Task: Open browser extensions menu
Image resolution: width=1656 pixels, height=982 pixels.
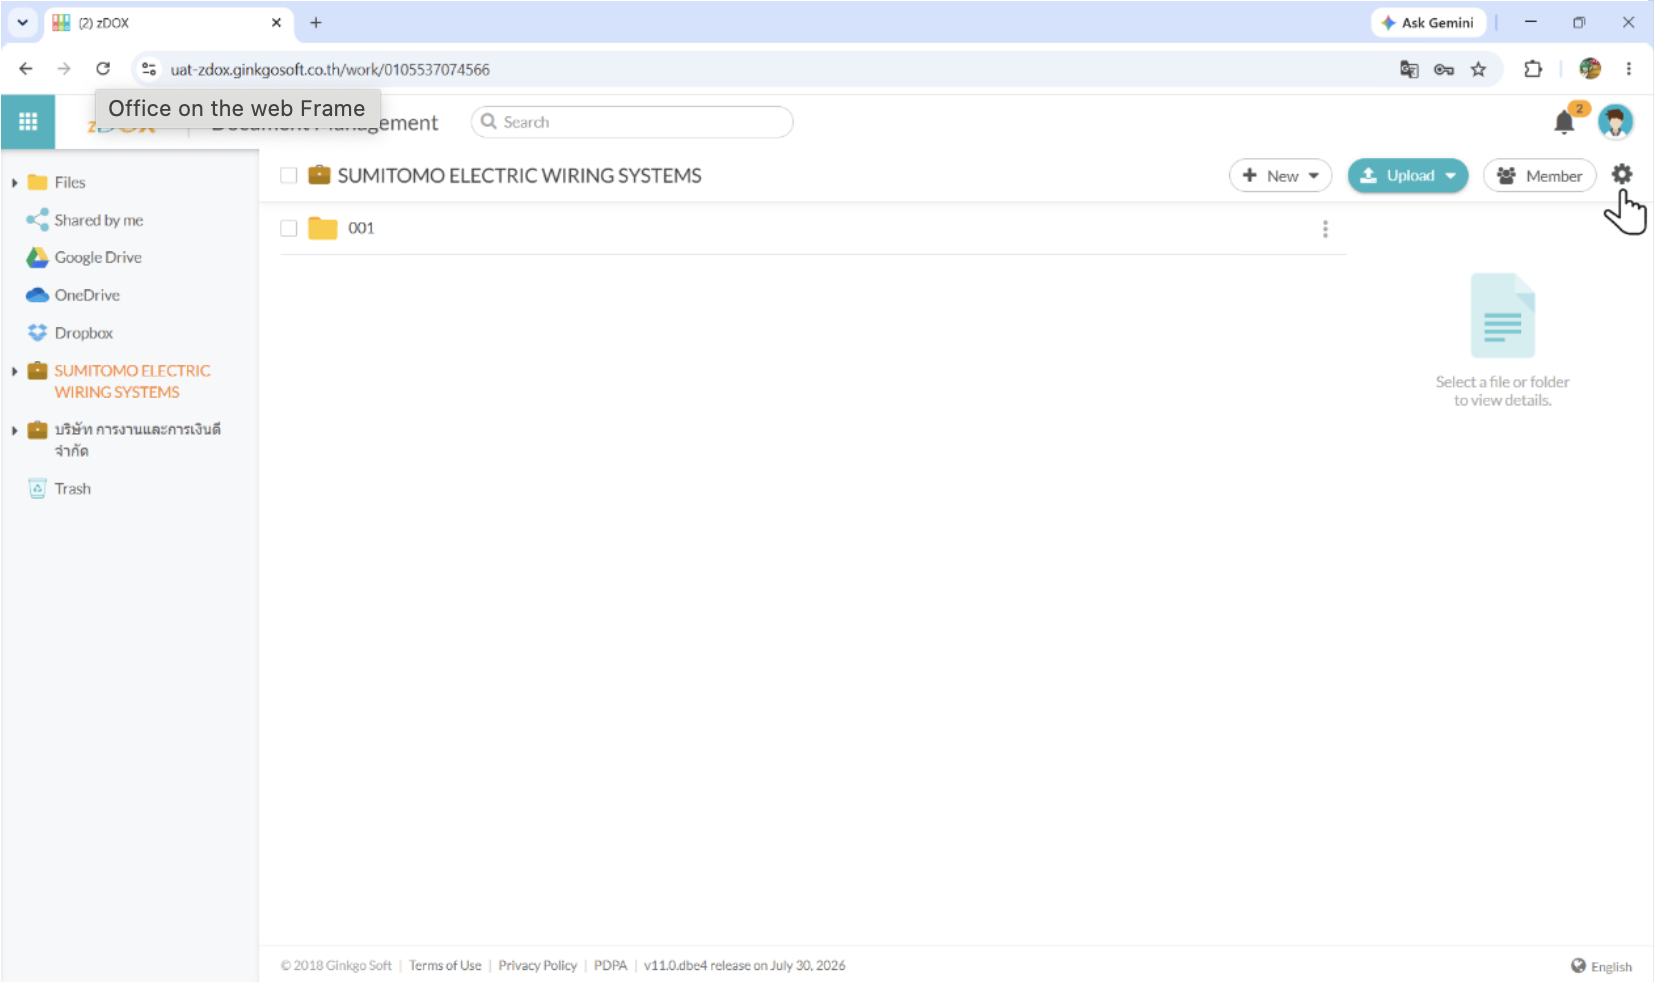Action: click(1533, 69)
